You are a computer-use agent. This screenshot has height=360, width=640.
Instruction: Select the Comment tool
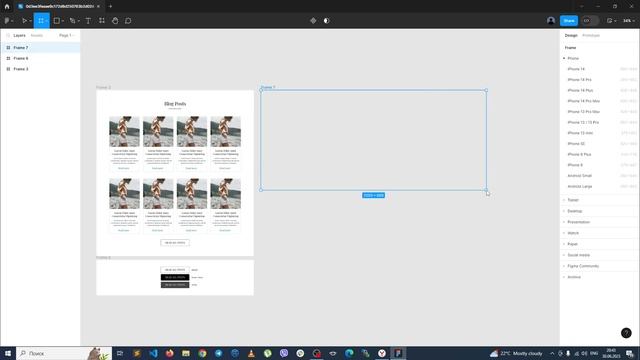128,21
